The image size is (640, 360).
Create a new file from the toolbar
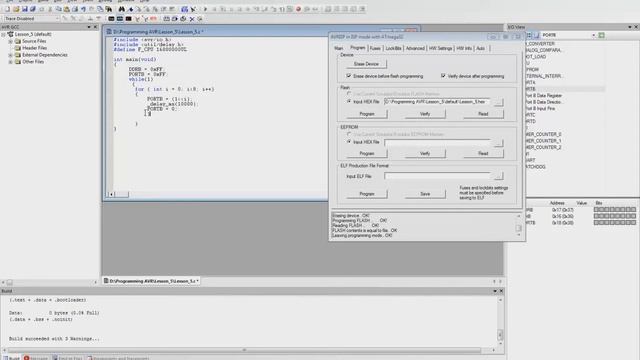point(7,9)
